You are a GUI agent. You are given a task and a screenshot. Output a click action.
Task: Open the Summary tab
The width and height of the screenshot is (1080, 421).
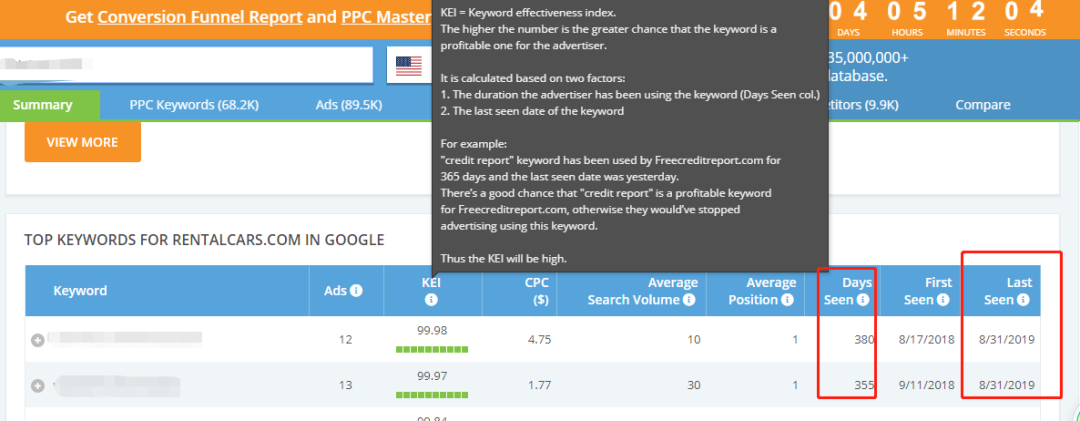43,105
